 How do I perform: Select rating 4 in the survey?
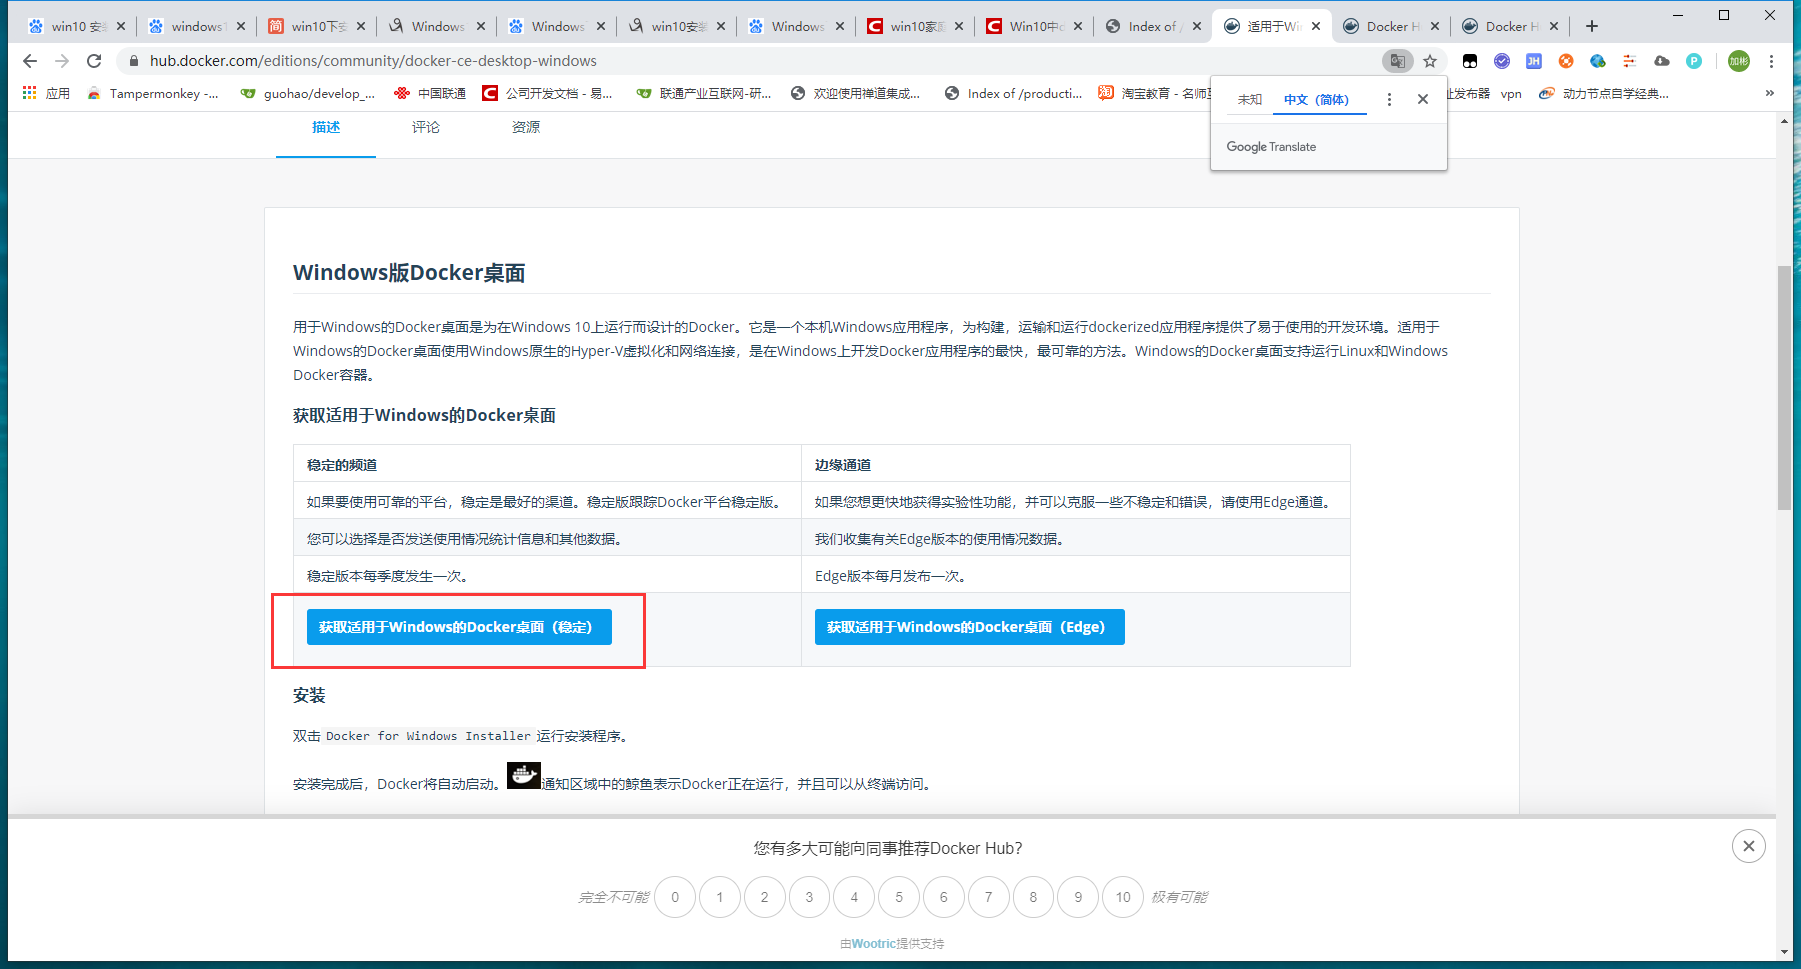click(854, 897)
